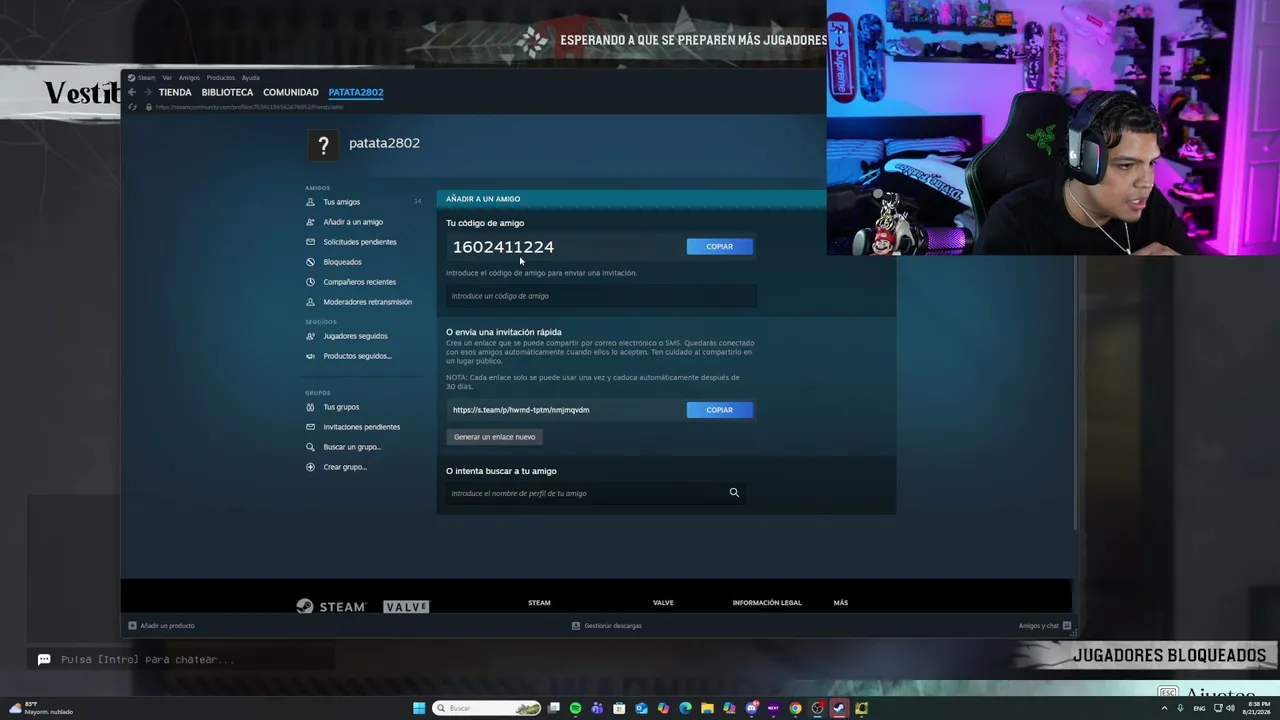Show hidden system tray icons

pos(1163,708)
